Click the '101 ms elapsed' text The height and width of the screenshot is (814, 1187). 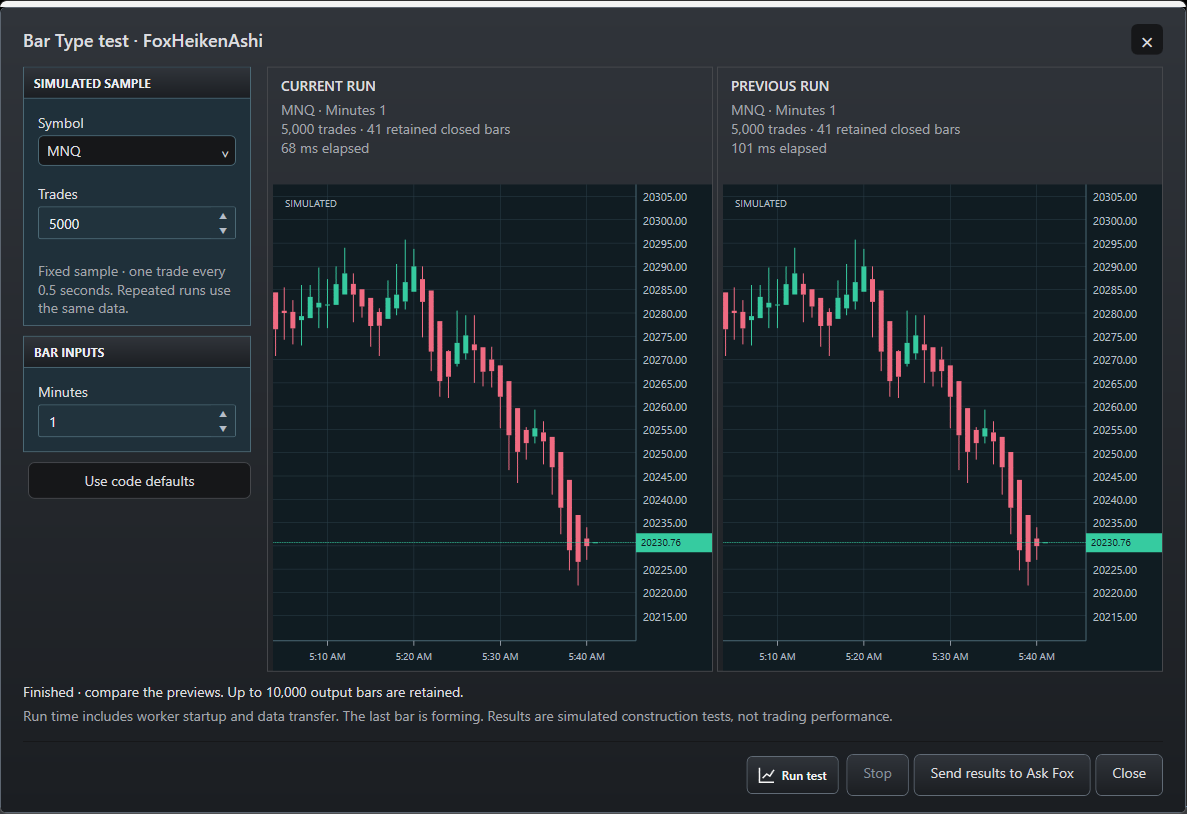(778, 148)
